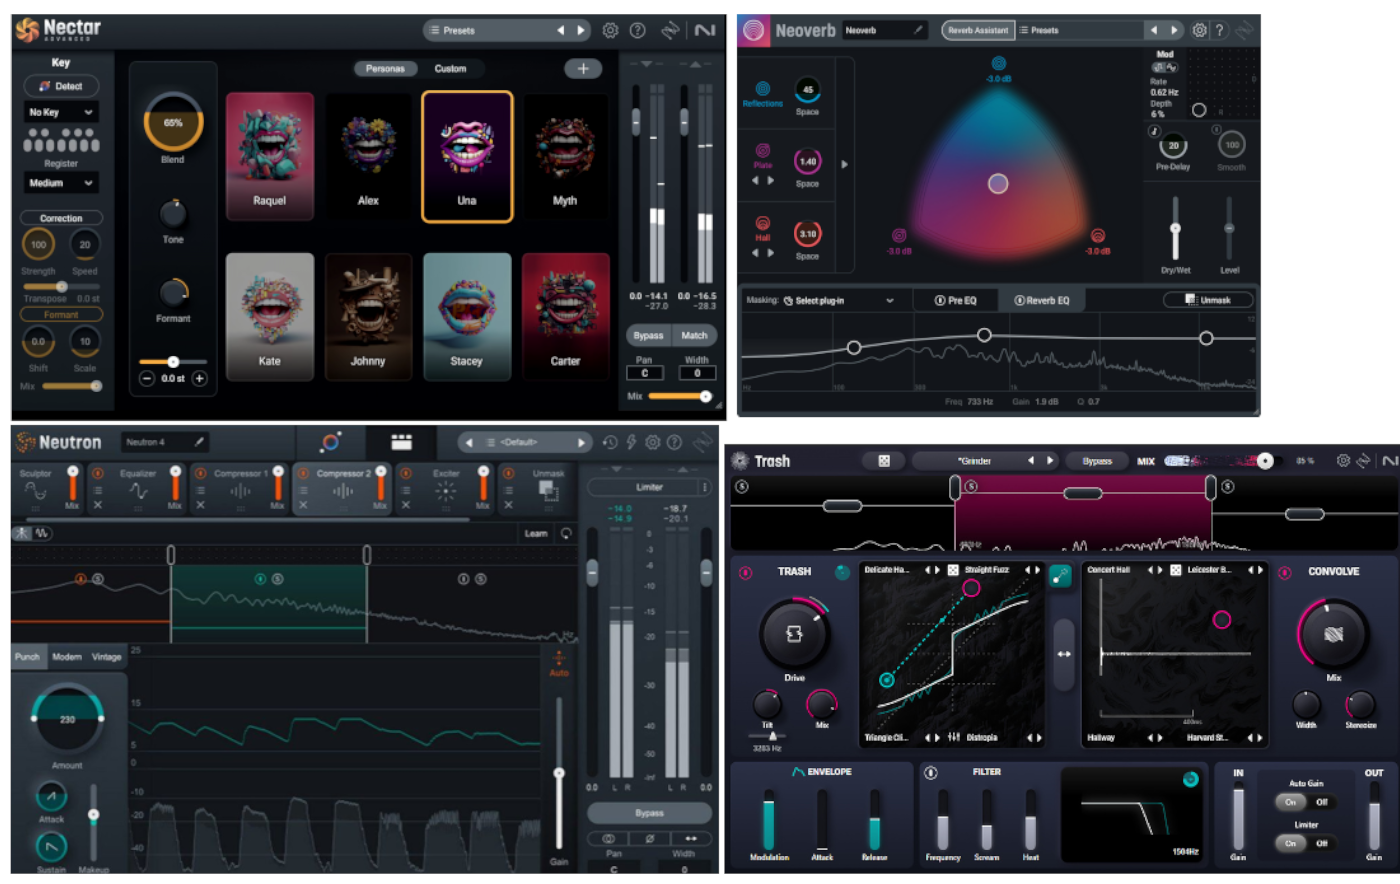The height and width of the screenshot is (884, 1400).
Task: Select the Vintage compressor mode tab
Action: 106,657
